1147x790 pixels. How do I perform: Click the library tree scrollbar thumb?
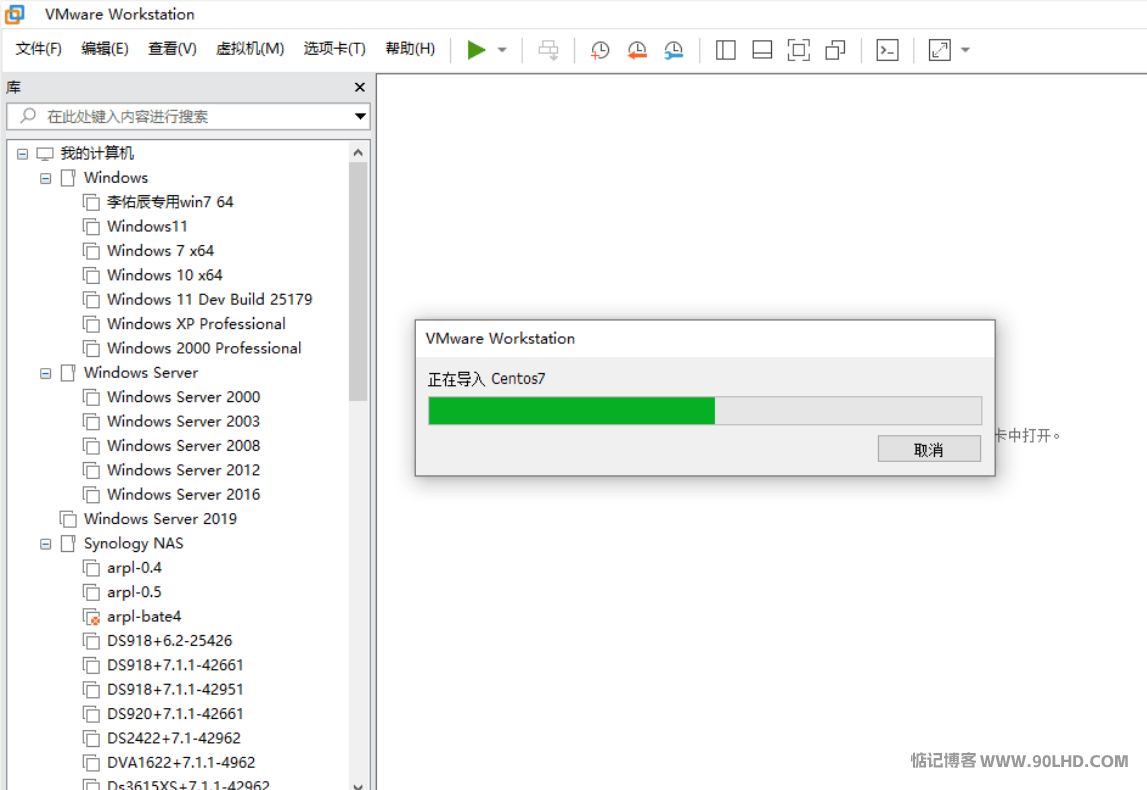[358, 282]
